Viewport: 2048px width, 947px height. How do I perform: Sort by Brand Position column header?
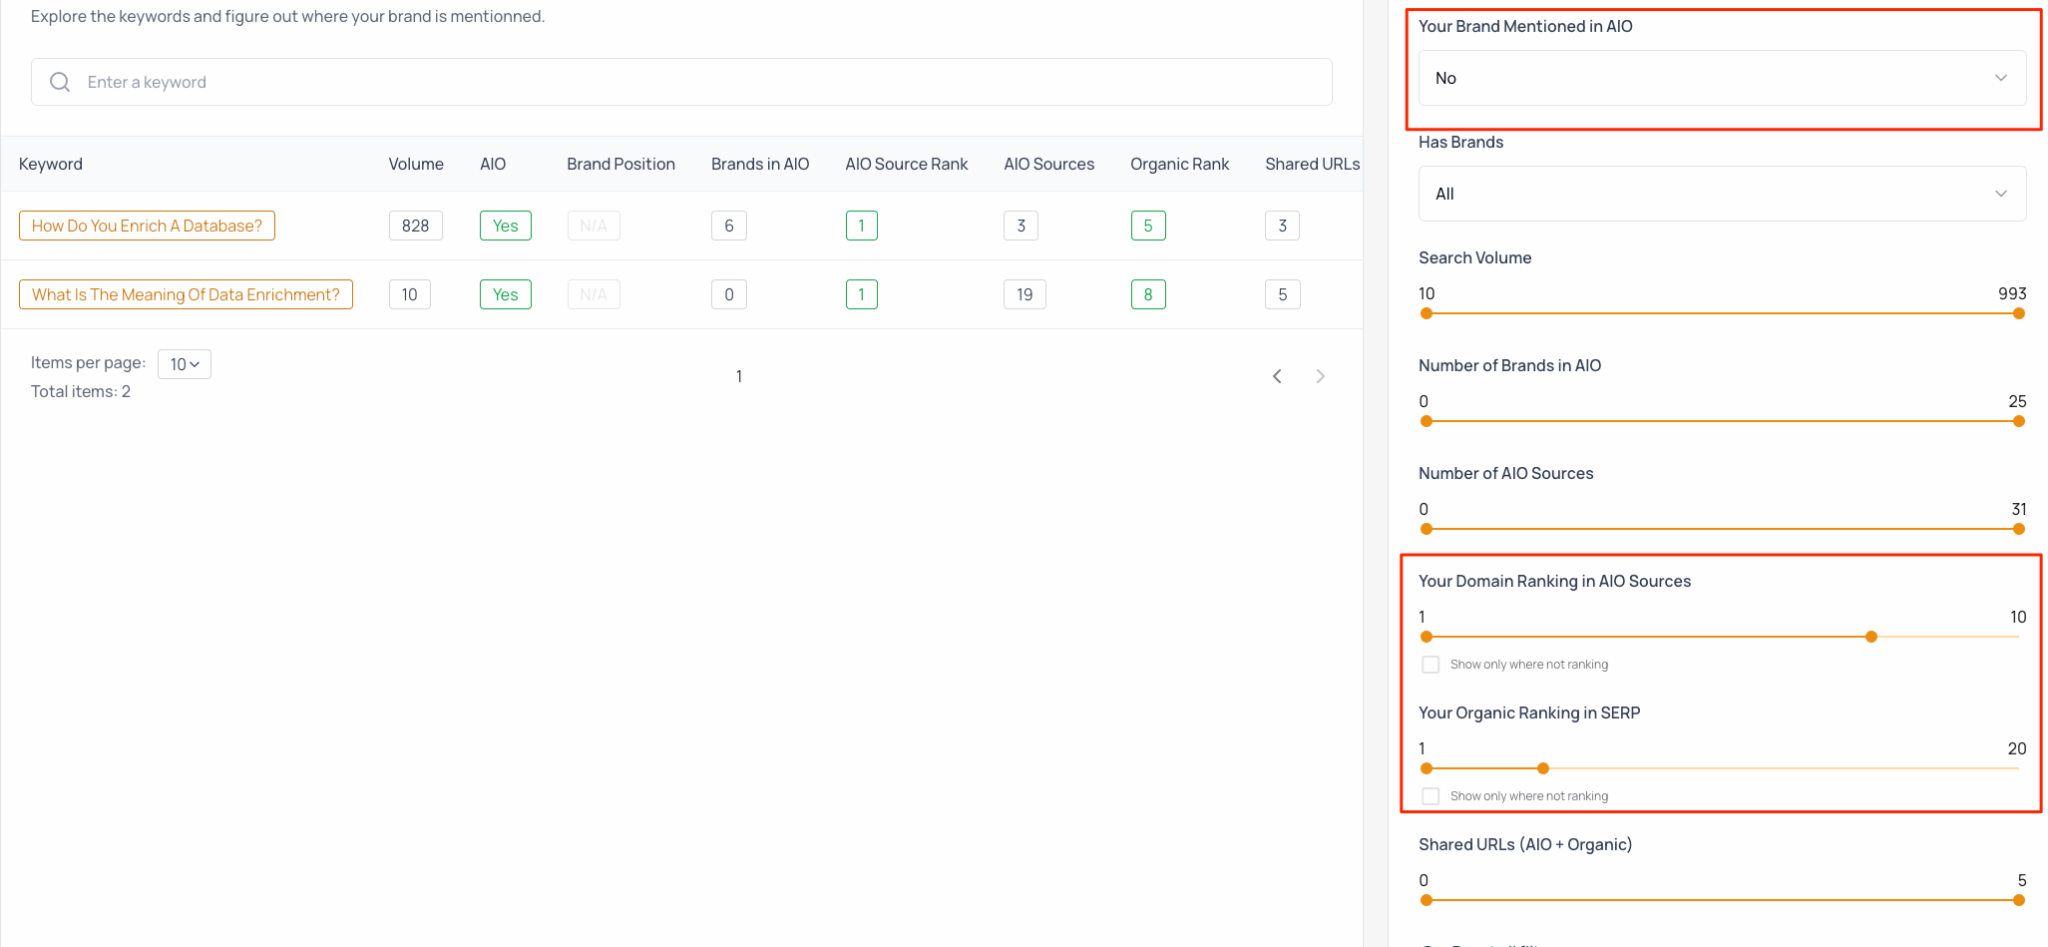620,164
